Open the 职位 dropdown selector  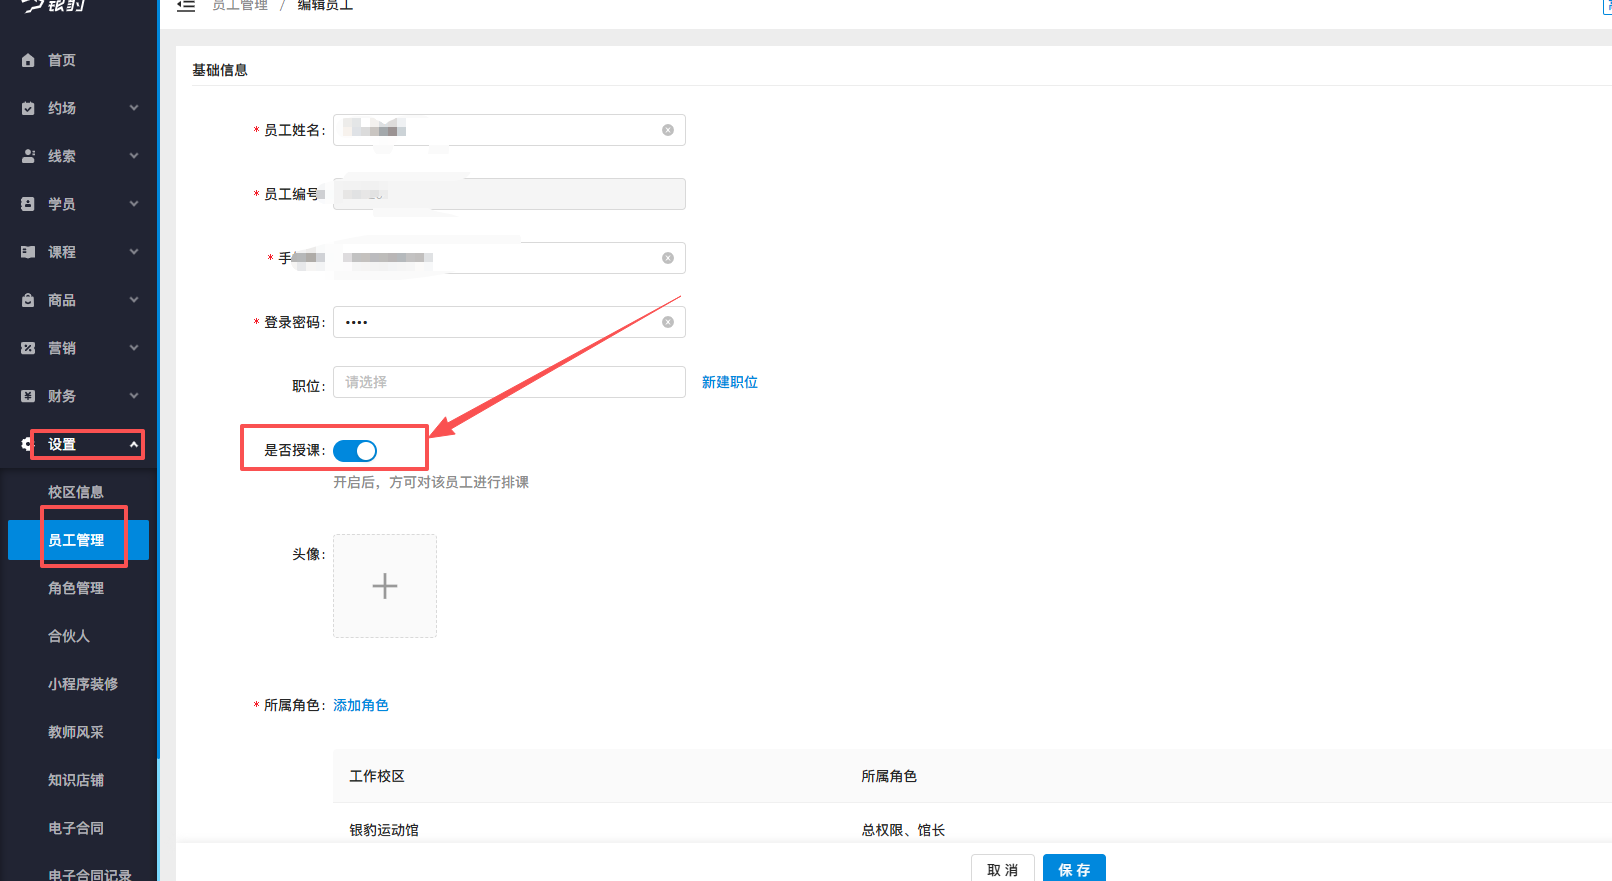[508, 383]
